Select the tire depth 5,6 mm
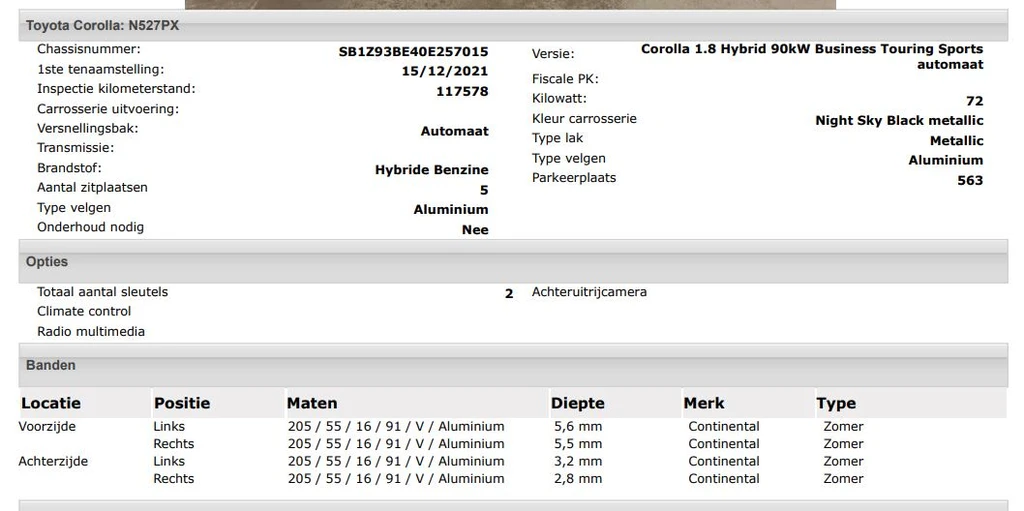Screen dimensions: 1024x511 click(578, 427)
